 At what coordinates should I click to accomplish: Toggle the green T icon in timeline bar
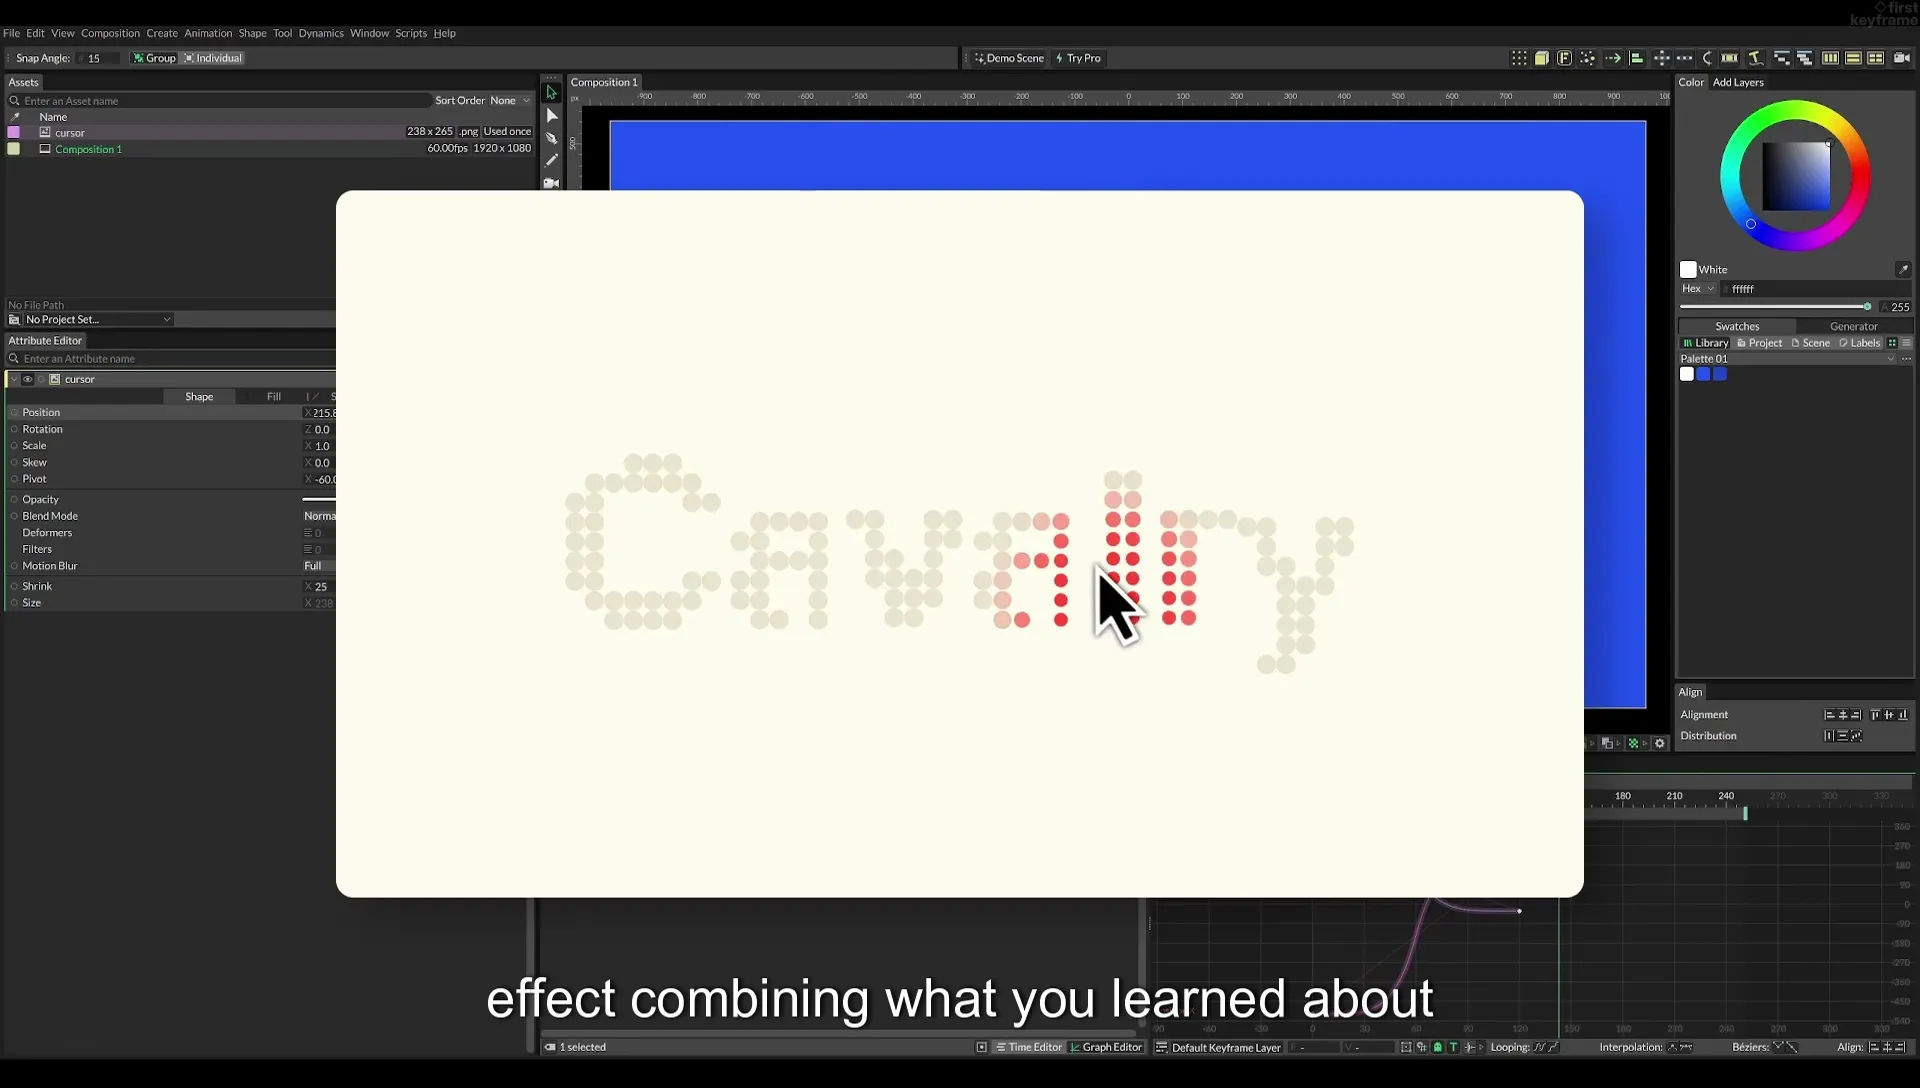coord(1453,1047)
